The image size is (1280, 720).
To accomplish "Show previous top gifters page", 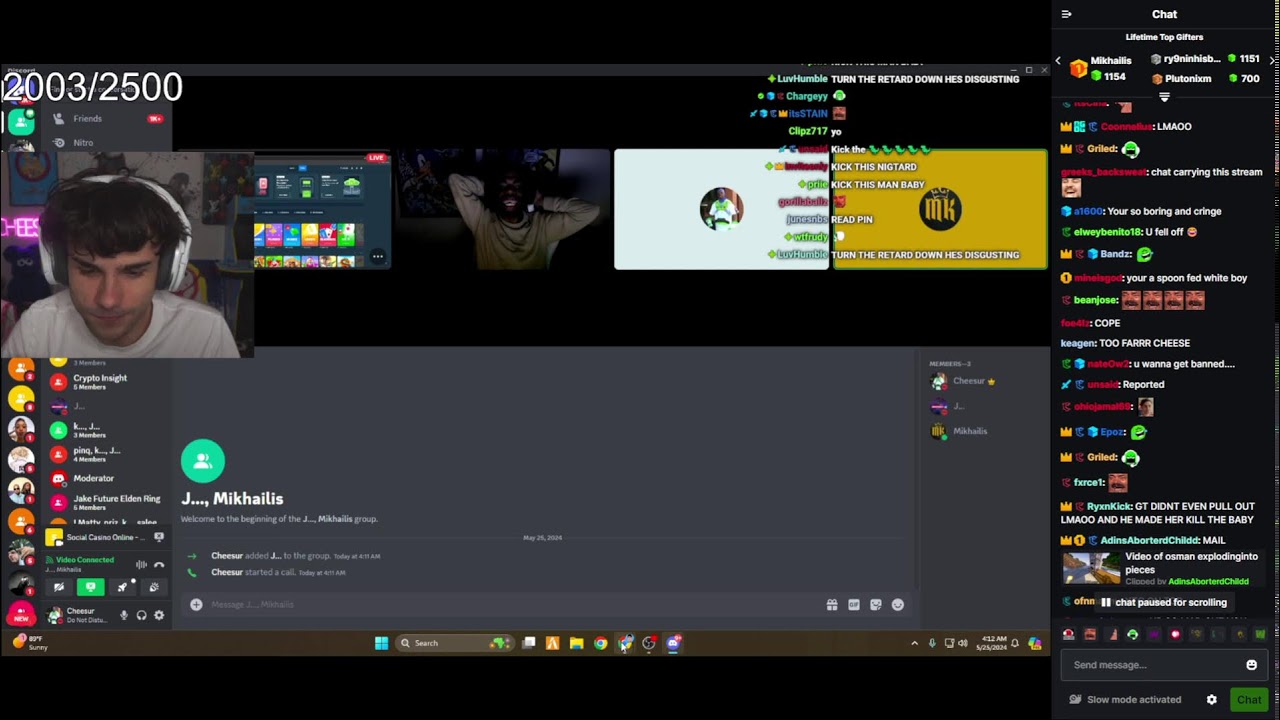I will (1058, 61).
